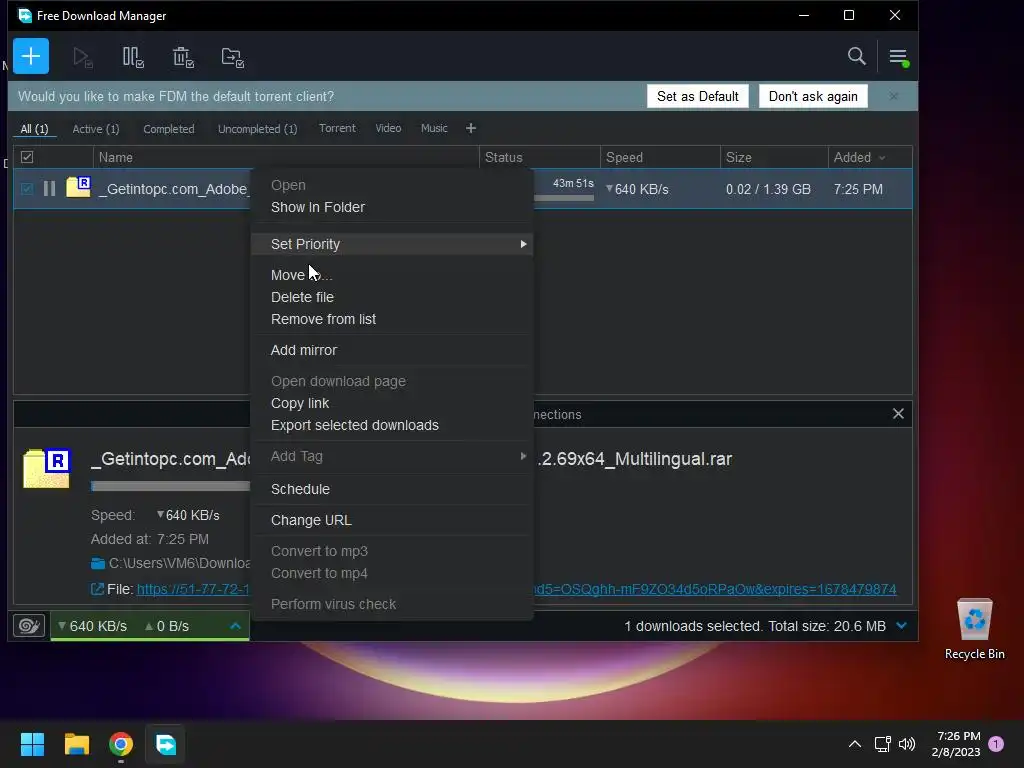
Task: Click the add tag plus next to Music
Action: (471, 128)
